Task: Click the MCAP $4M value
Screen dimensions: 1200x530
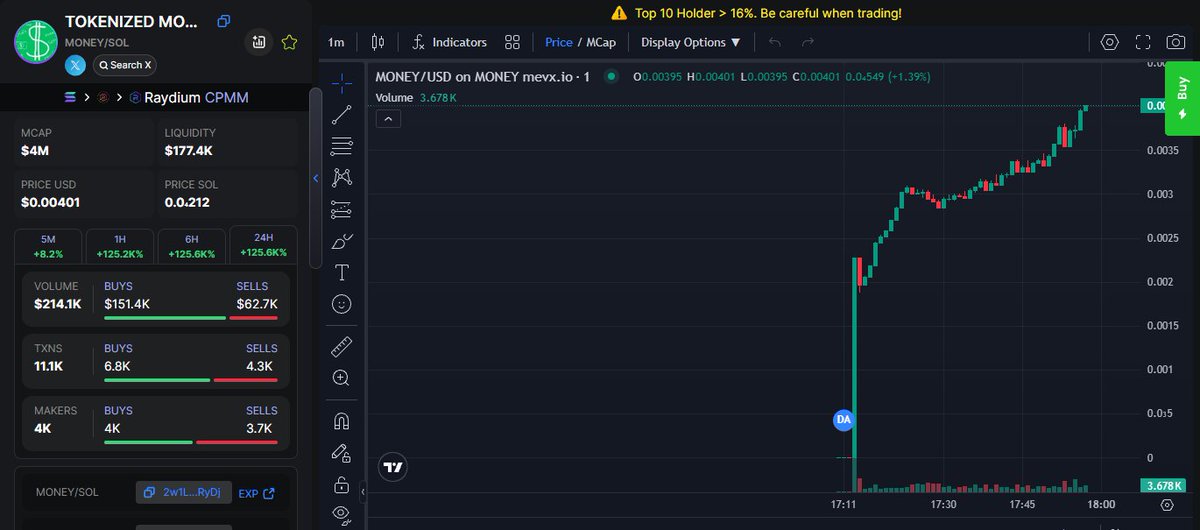Action: point(33,151)
